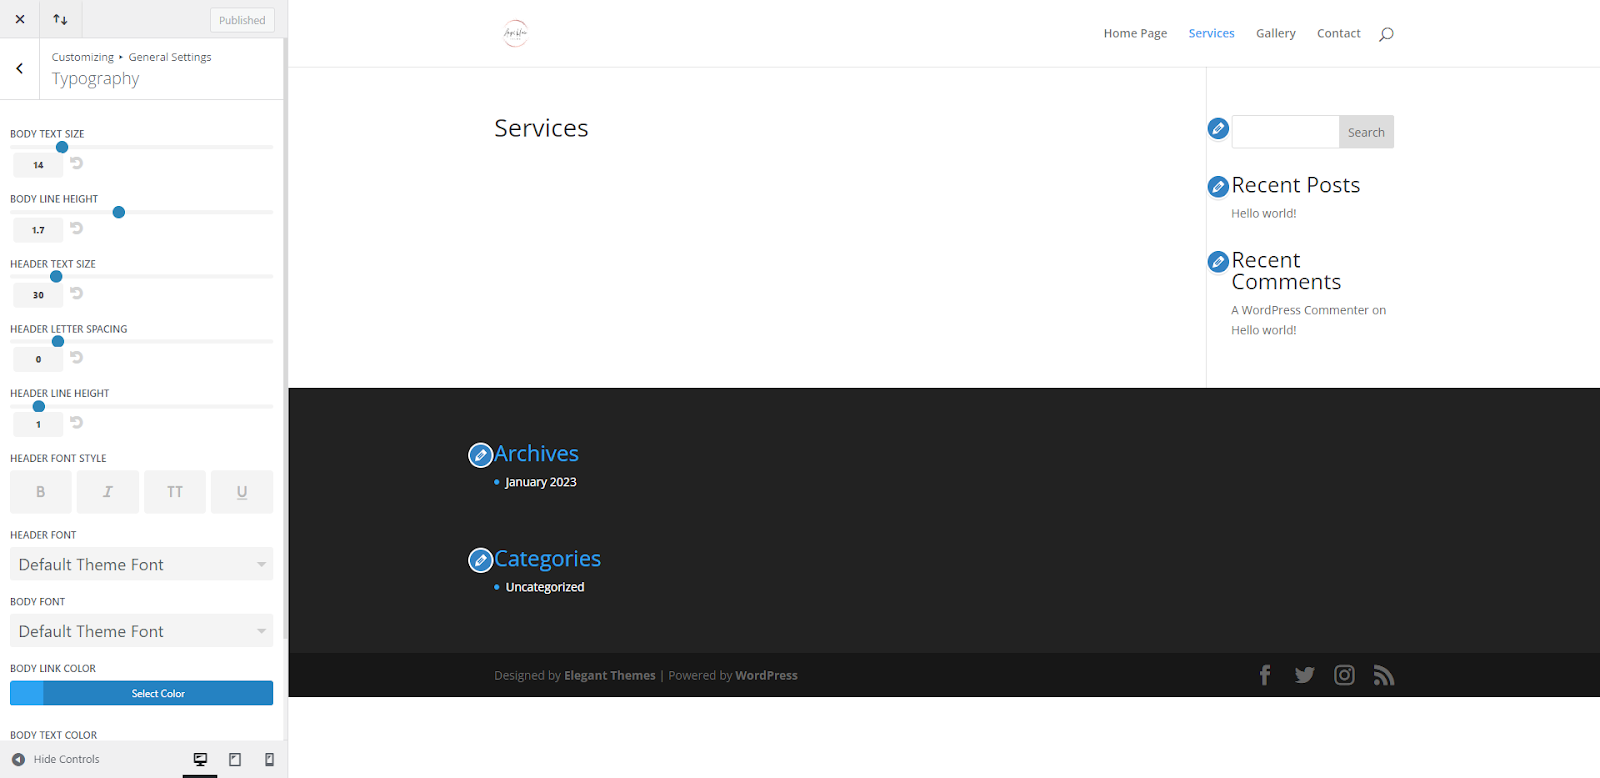Toggle uppercase TT header font style
This screenshot has height=778, width=1600.
175,492
